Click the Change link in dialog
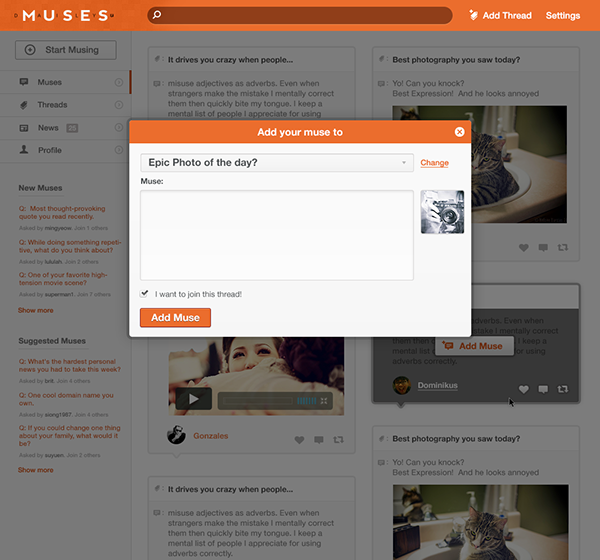 (x=434, y=163)
